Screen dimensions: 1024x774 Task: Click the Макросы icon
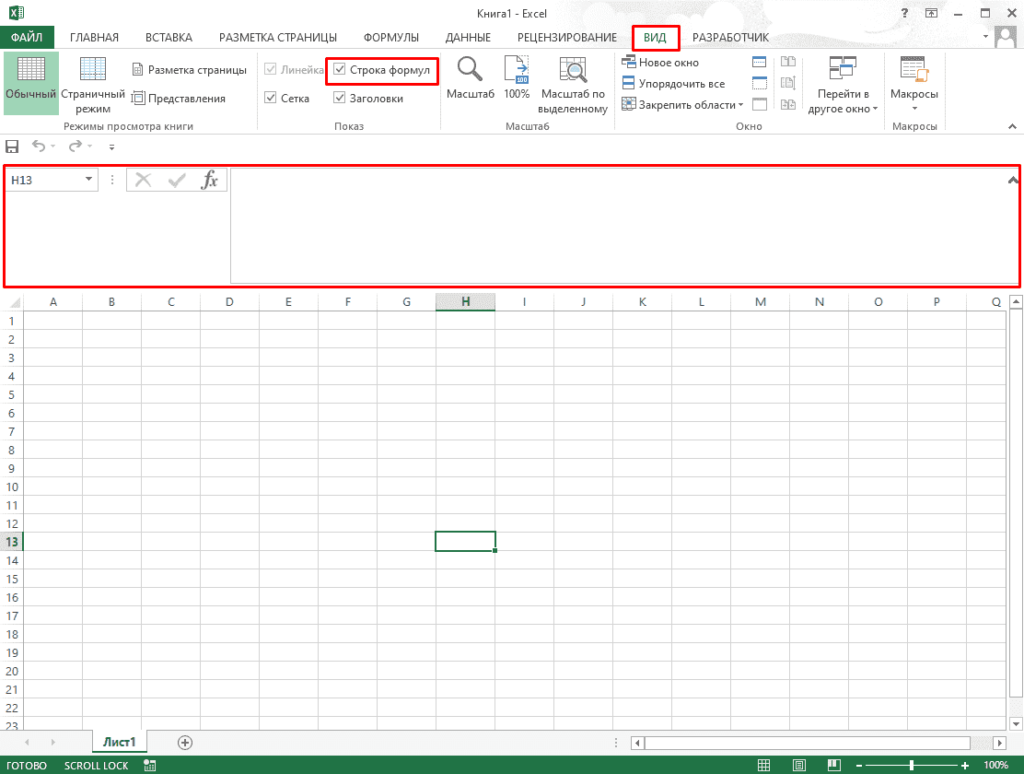click(x=914, y=69)
